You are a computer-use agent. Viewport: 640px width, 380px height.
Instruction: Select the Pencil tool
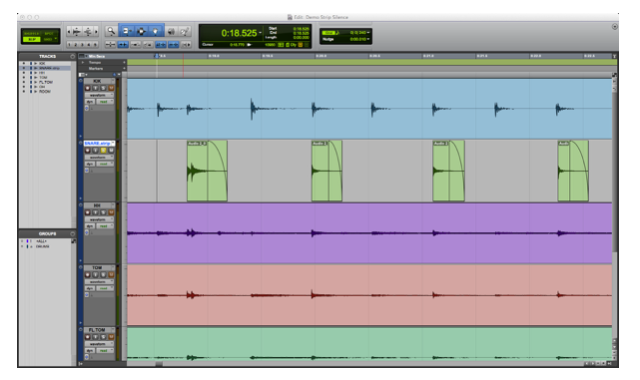click(185, 31)
